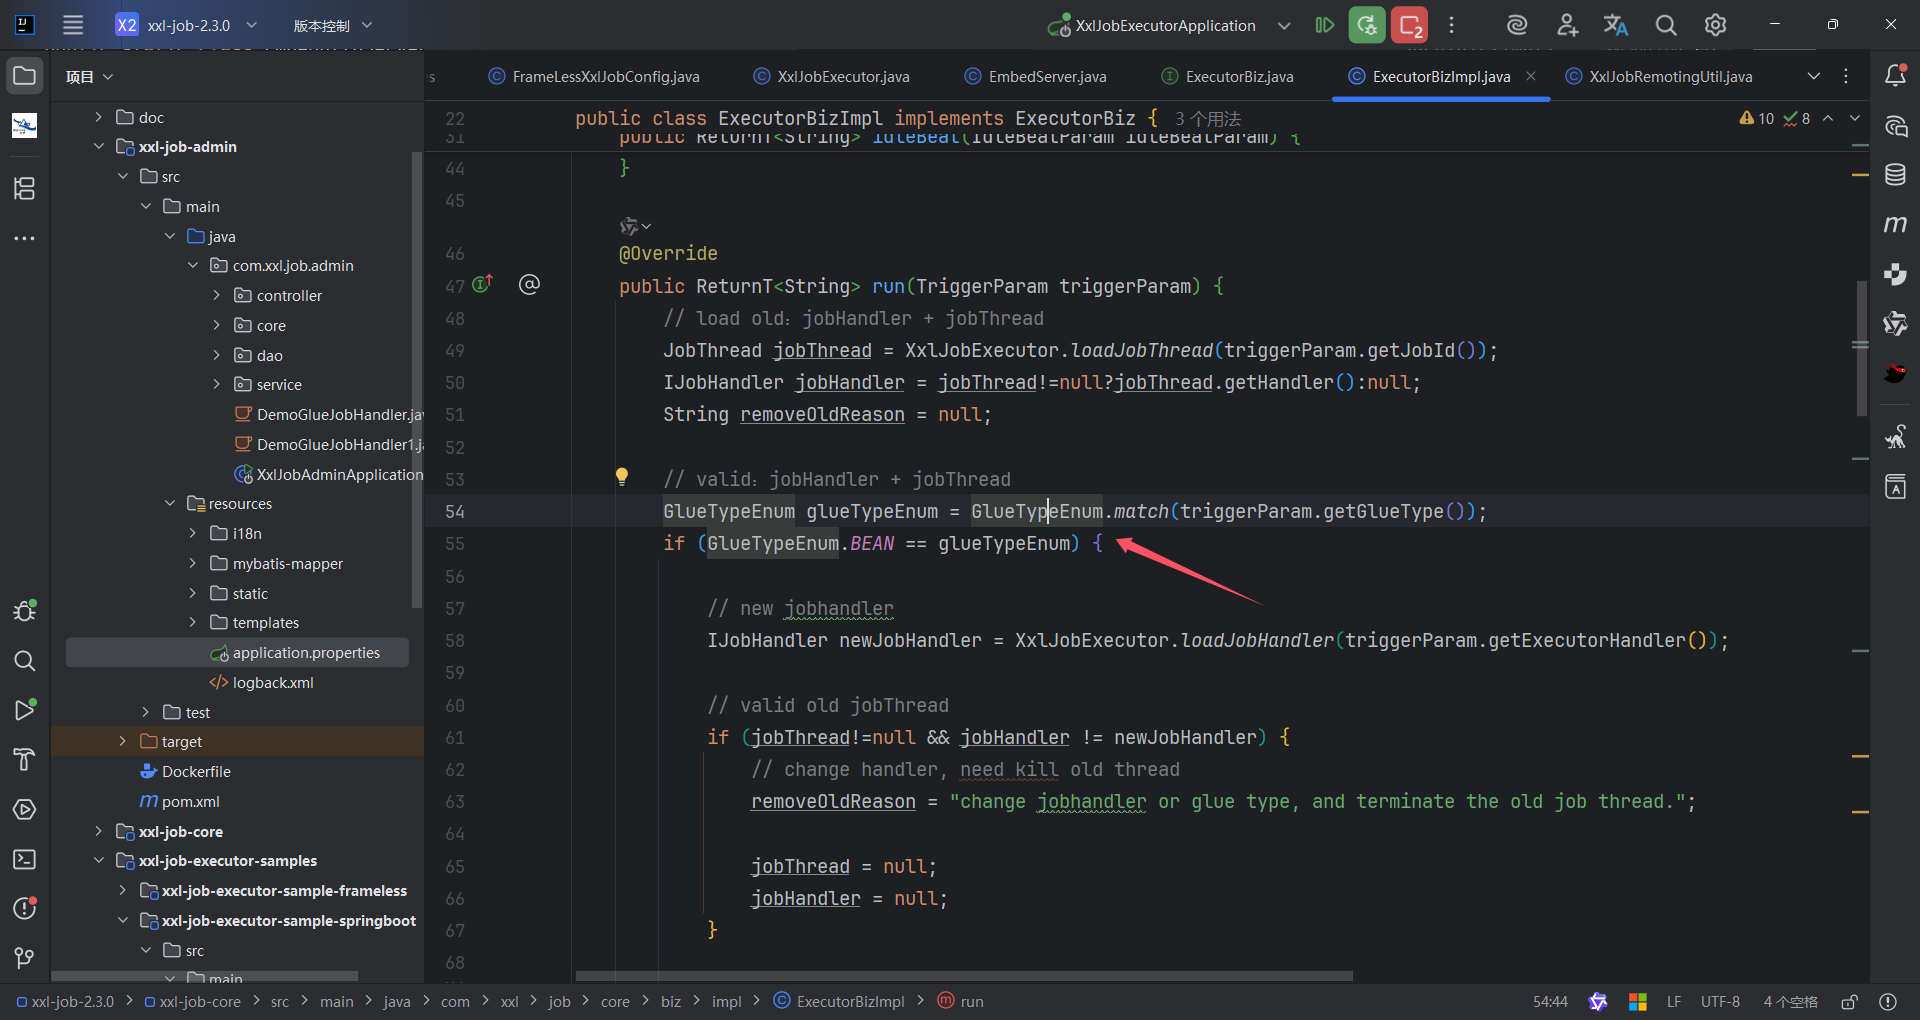Screen dimensions: 1920x1020
Task: Open IDE settings gear
Action: pos(1716,25)
